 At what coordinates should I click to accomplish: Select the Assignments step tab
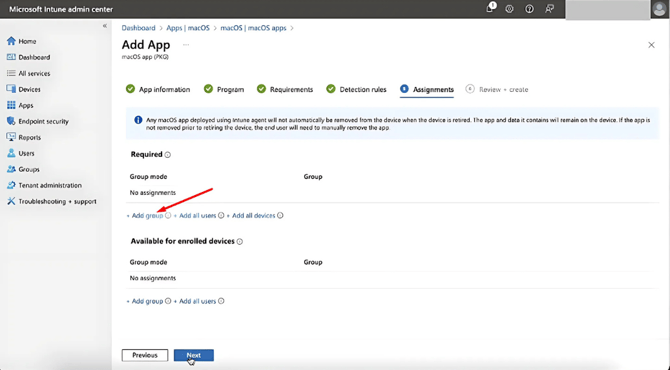point(427,89)
